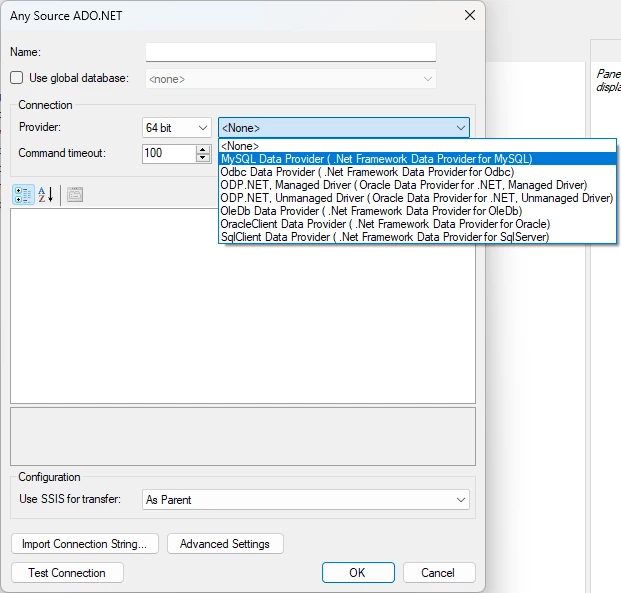The width and height of the screenshot is (621, 593).
Task: Choose SqlClient Data Provider for SqlServer
Action: point(417,237)
